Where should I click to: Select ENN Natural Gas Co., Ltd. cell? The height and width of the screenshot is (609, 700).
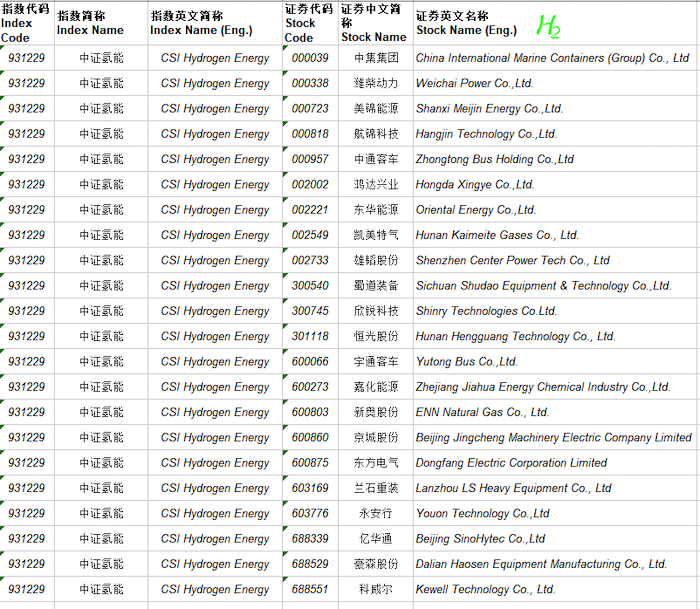pos(556,412)
